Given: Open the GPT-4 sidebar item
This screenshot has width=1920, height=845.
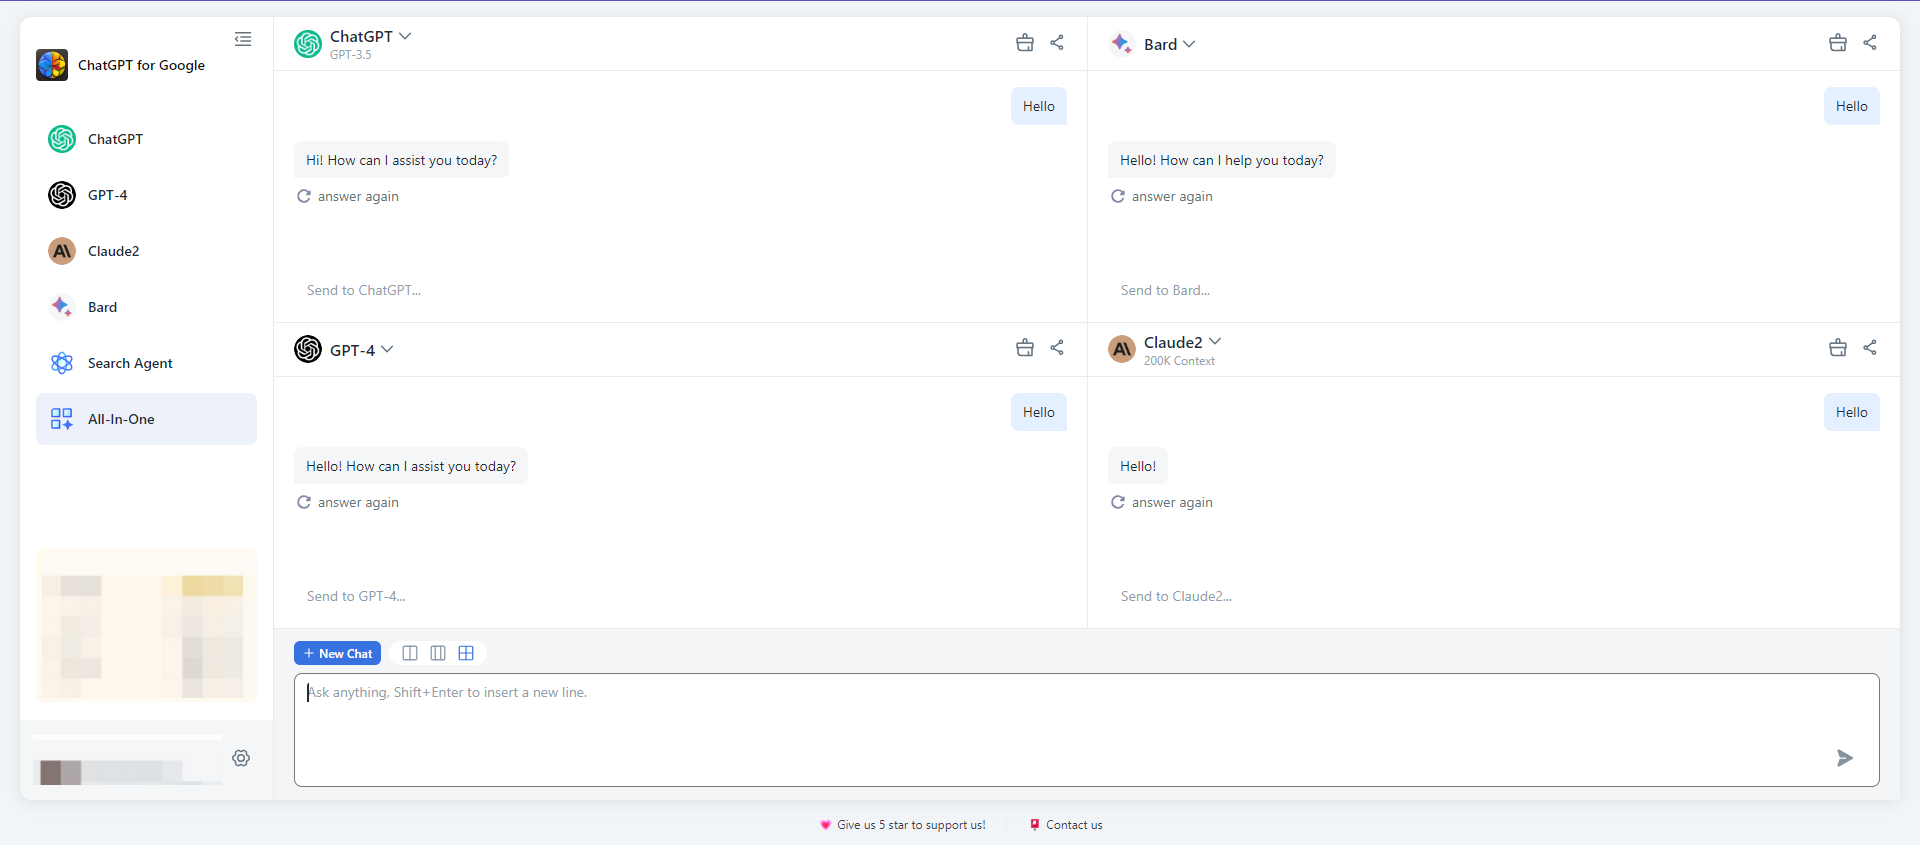Looking at the screenshot, I should click(x=146, y=195).
